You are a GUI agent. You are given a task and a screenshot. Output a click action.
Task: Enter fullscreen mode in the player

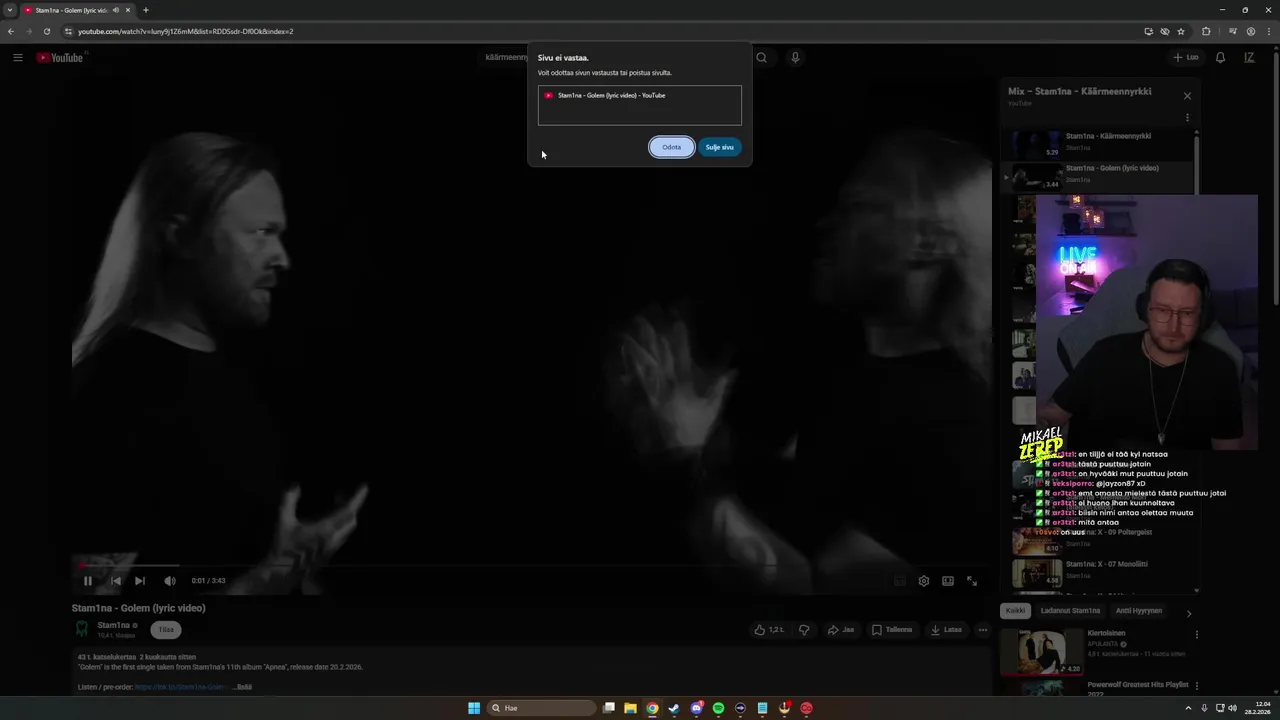pos(971,581)
